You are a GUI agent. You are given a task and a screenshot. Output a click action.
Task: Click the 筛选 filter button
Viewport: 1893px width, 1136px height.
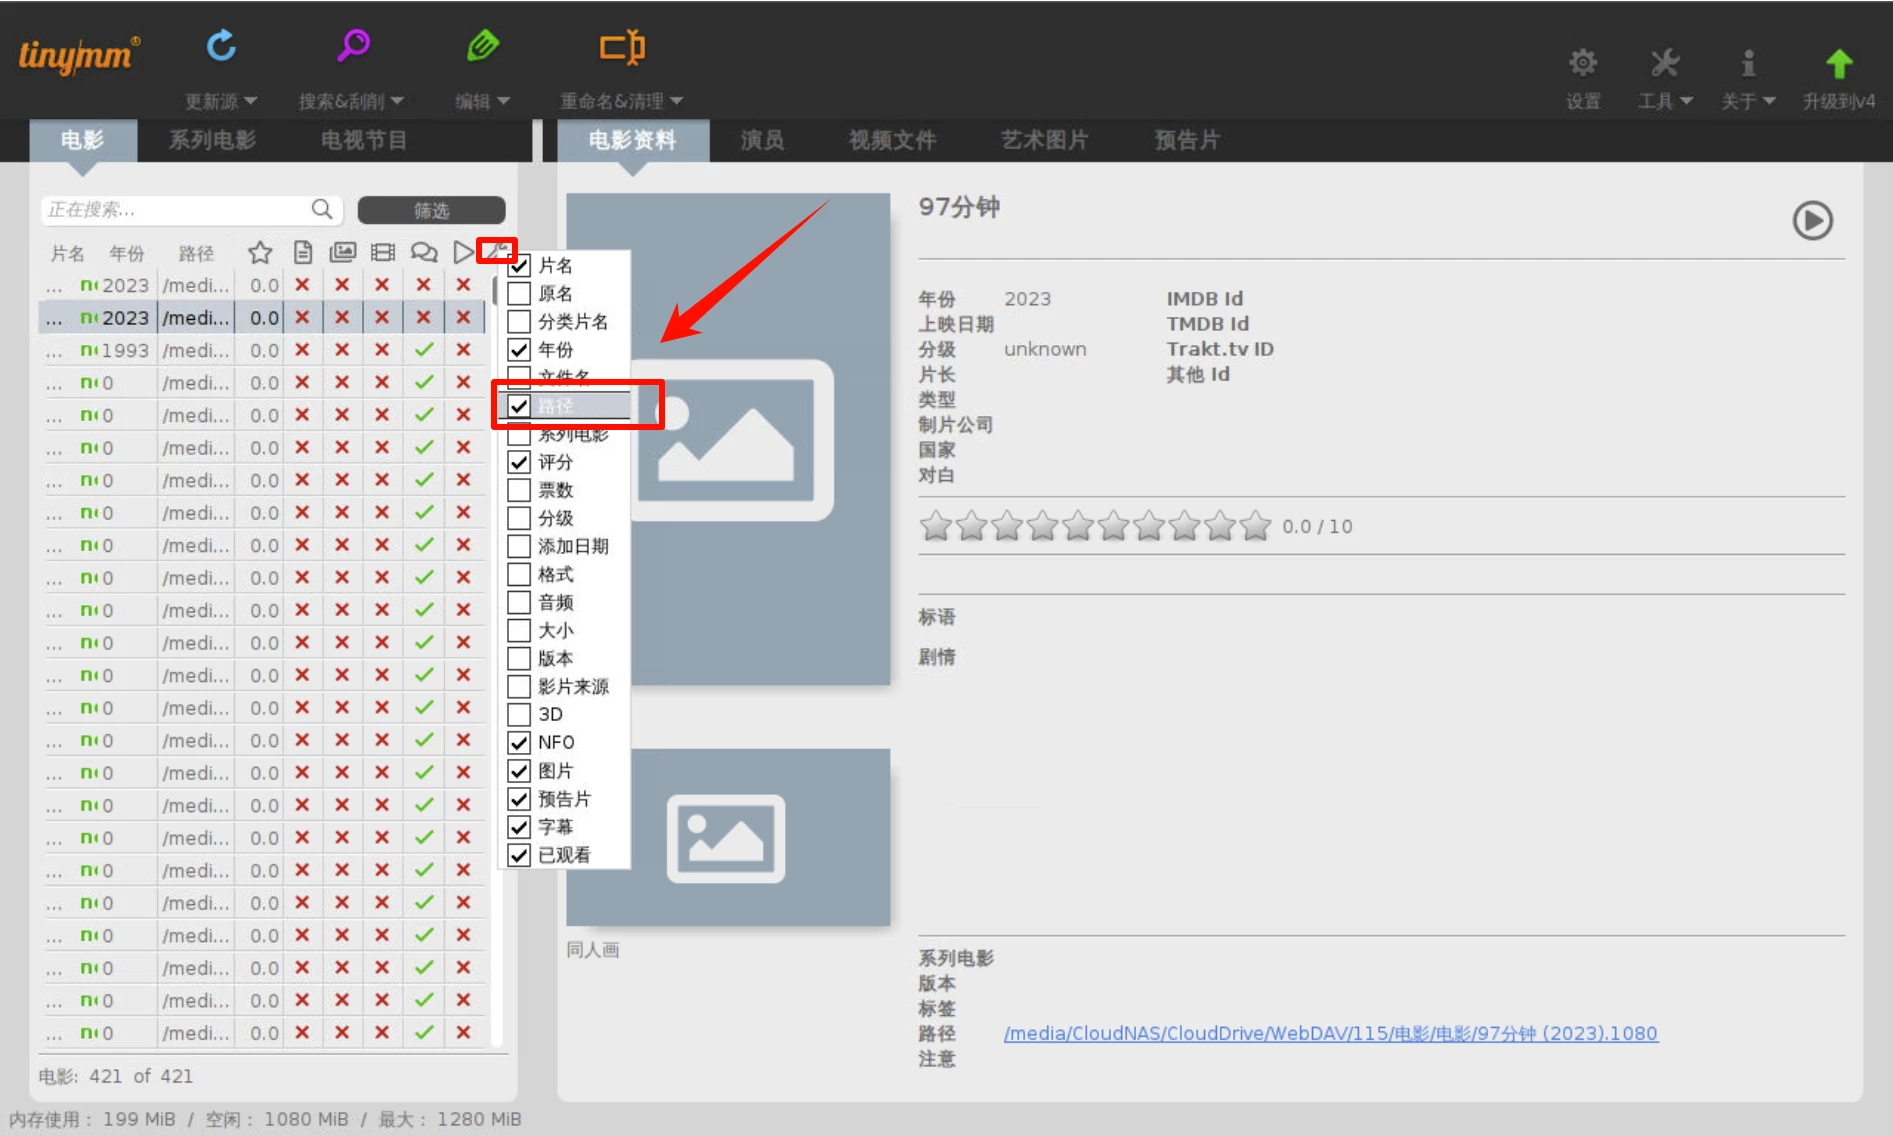tap(431, 210)
